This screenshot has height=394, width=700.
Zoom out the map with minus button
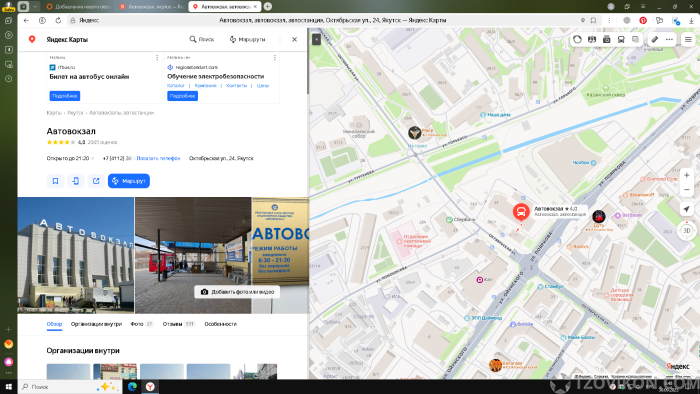click(x=687, y=190)
